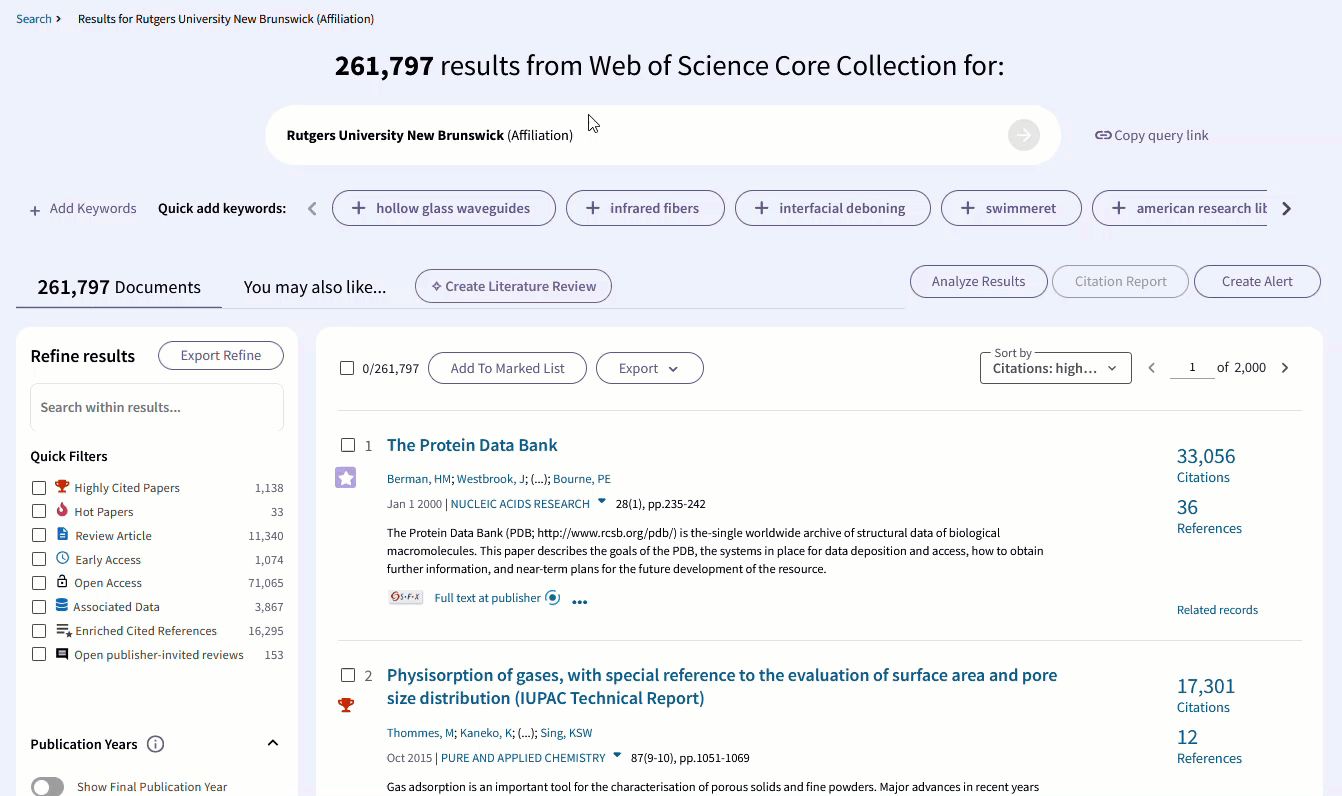Open The Protein Data Bank title link
The image size is (1342, 796).
pyautogui.click(x=472, y=445)
